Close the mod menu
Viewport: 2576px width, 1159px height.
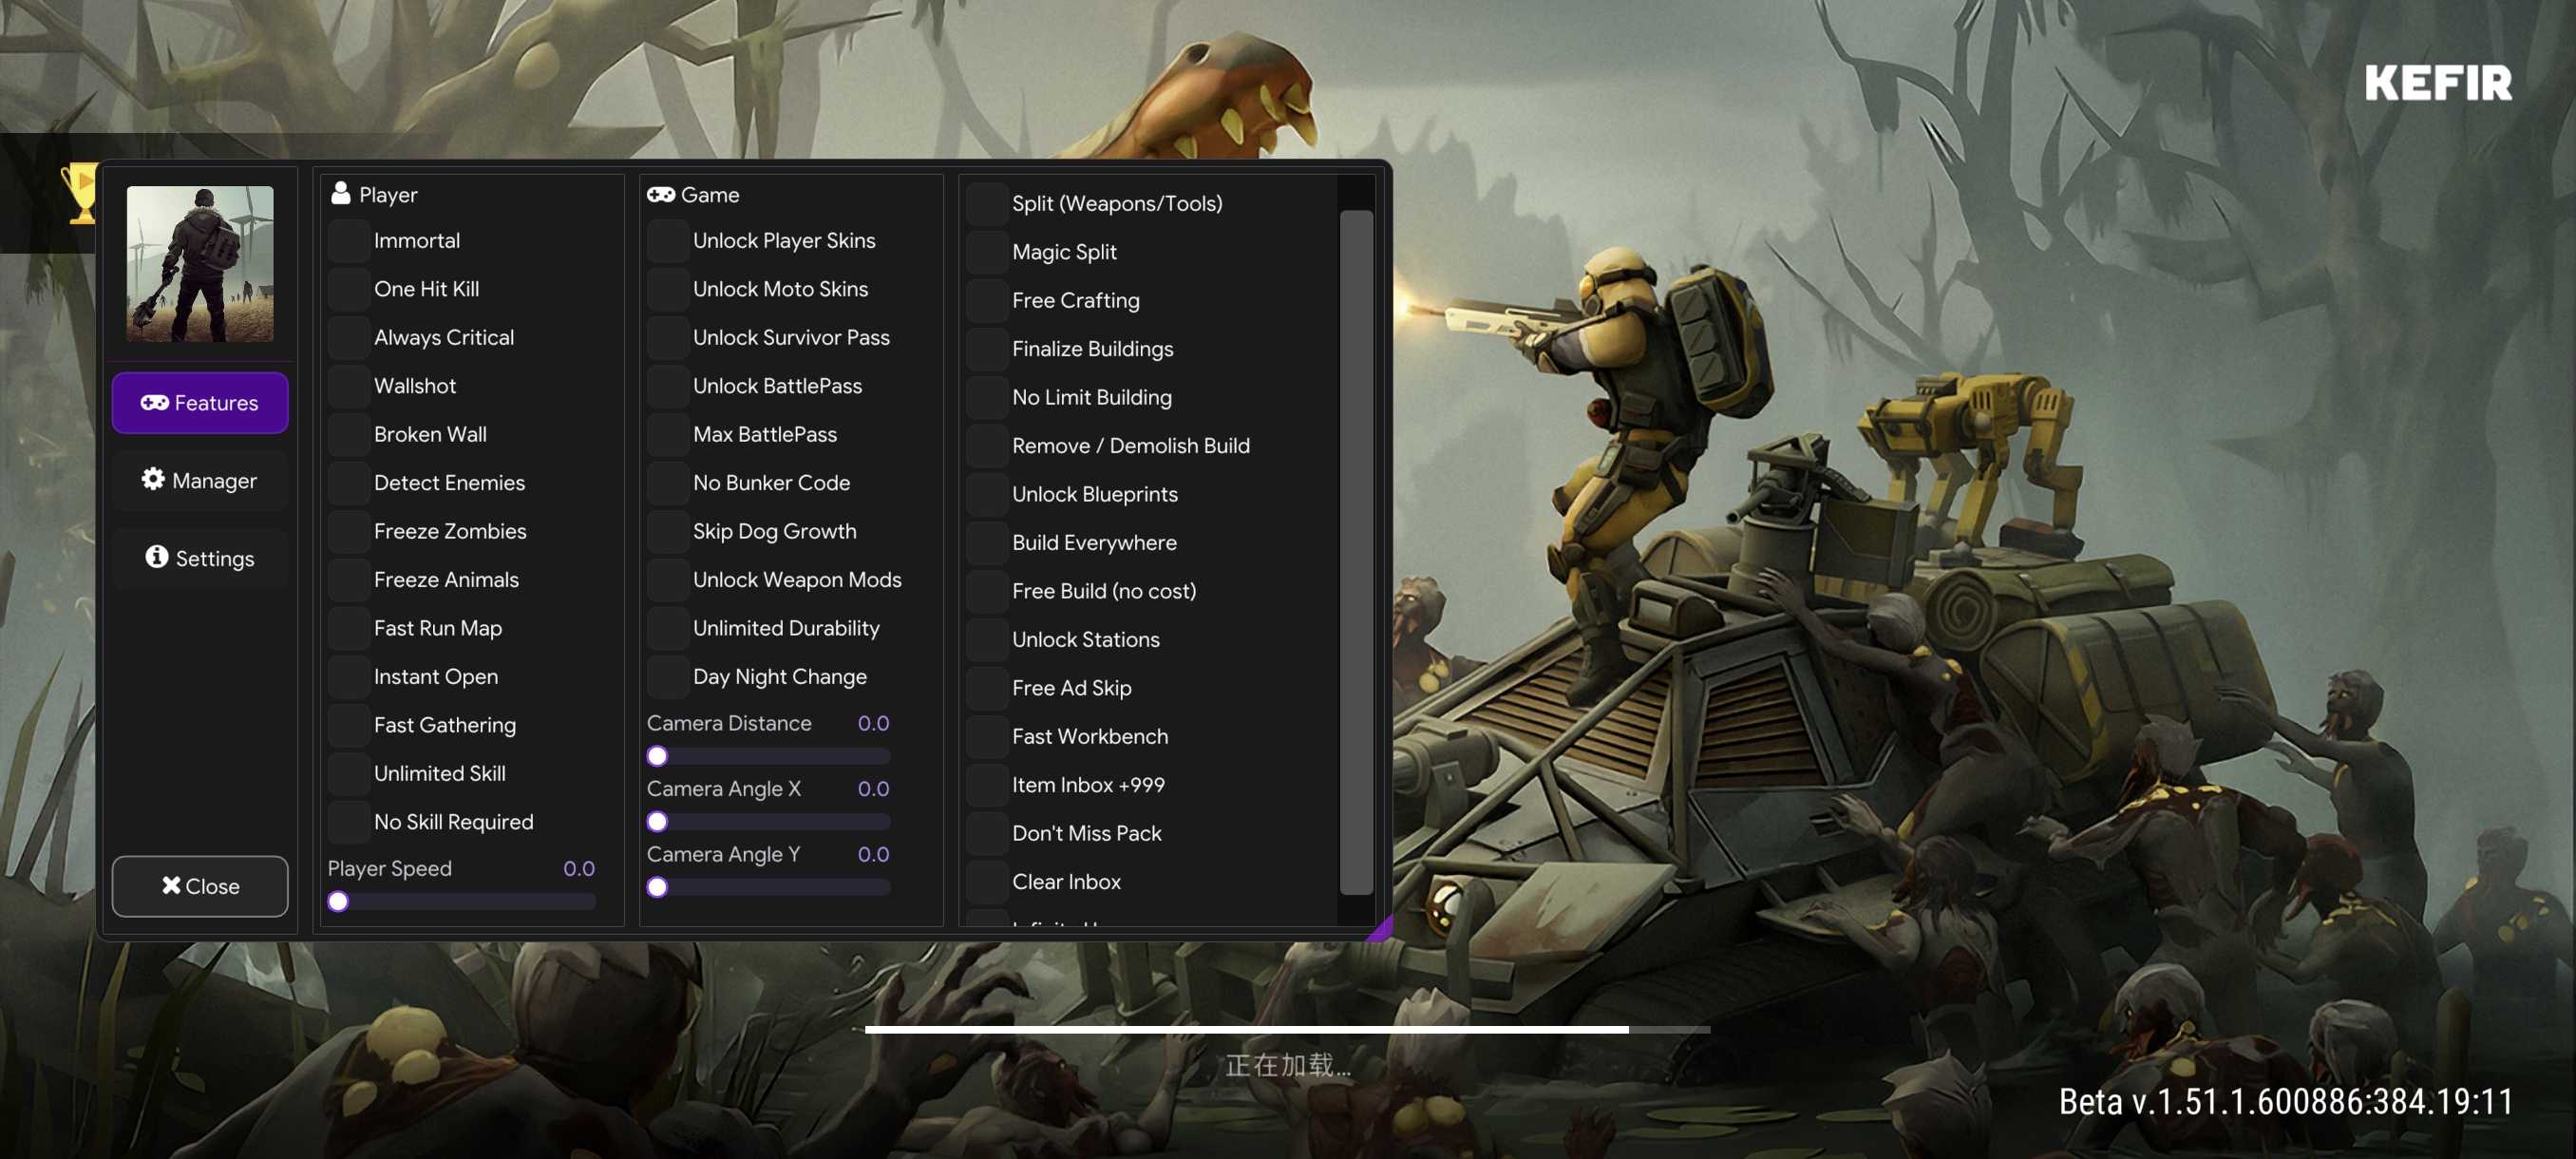[200, 886]
